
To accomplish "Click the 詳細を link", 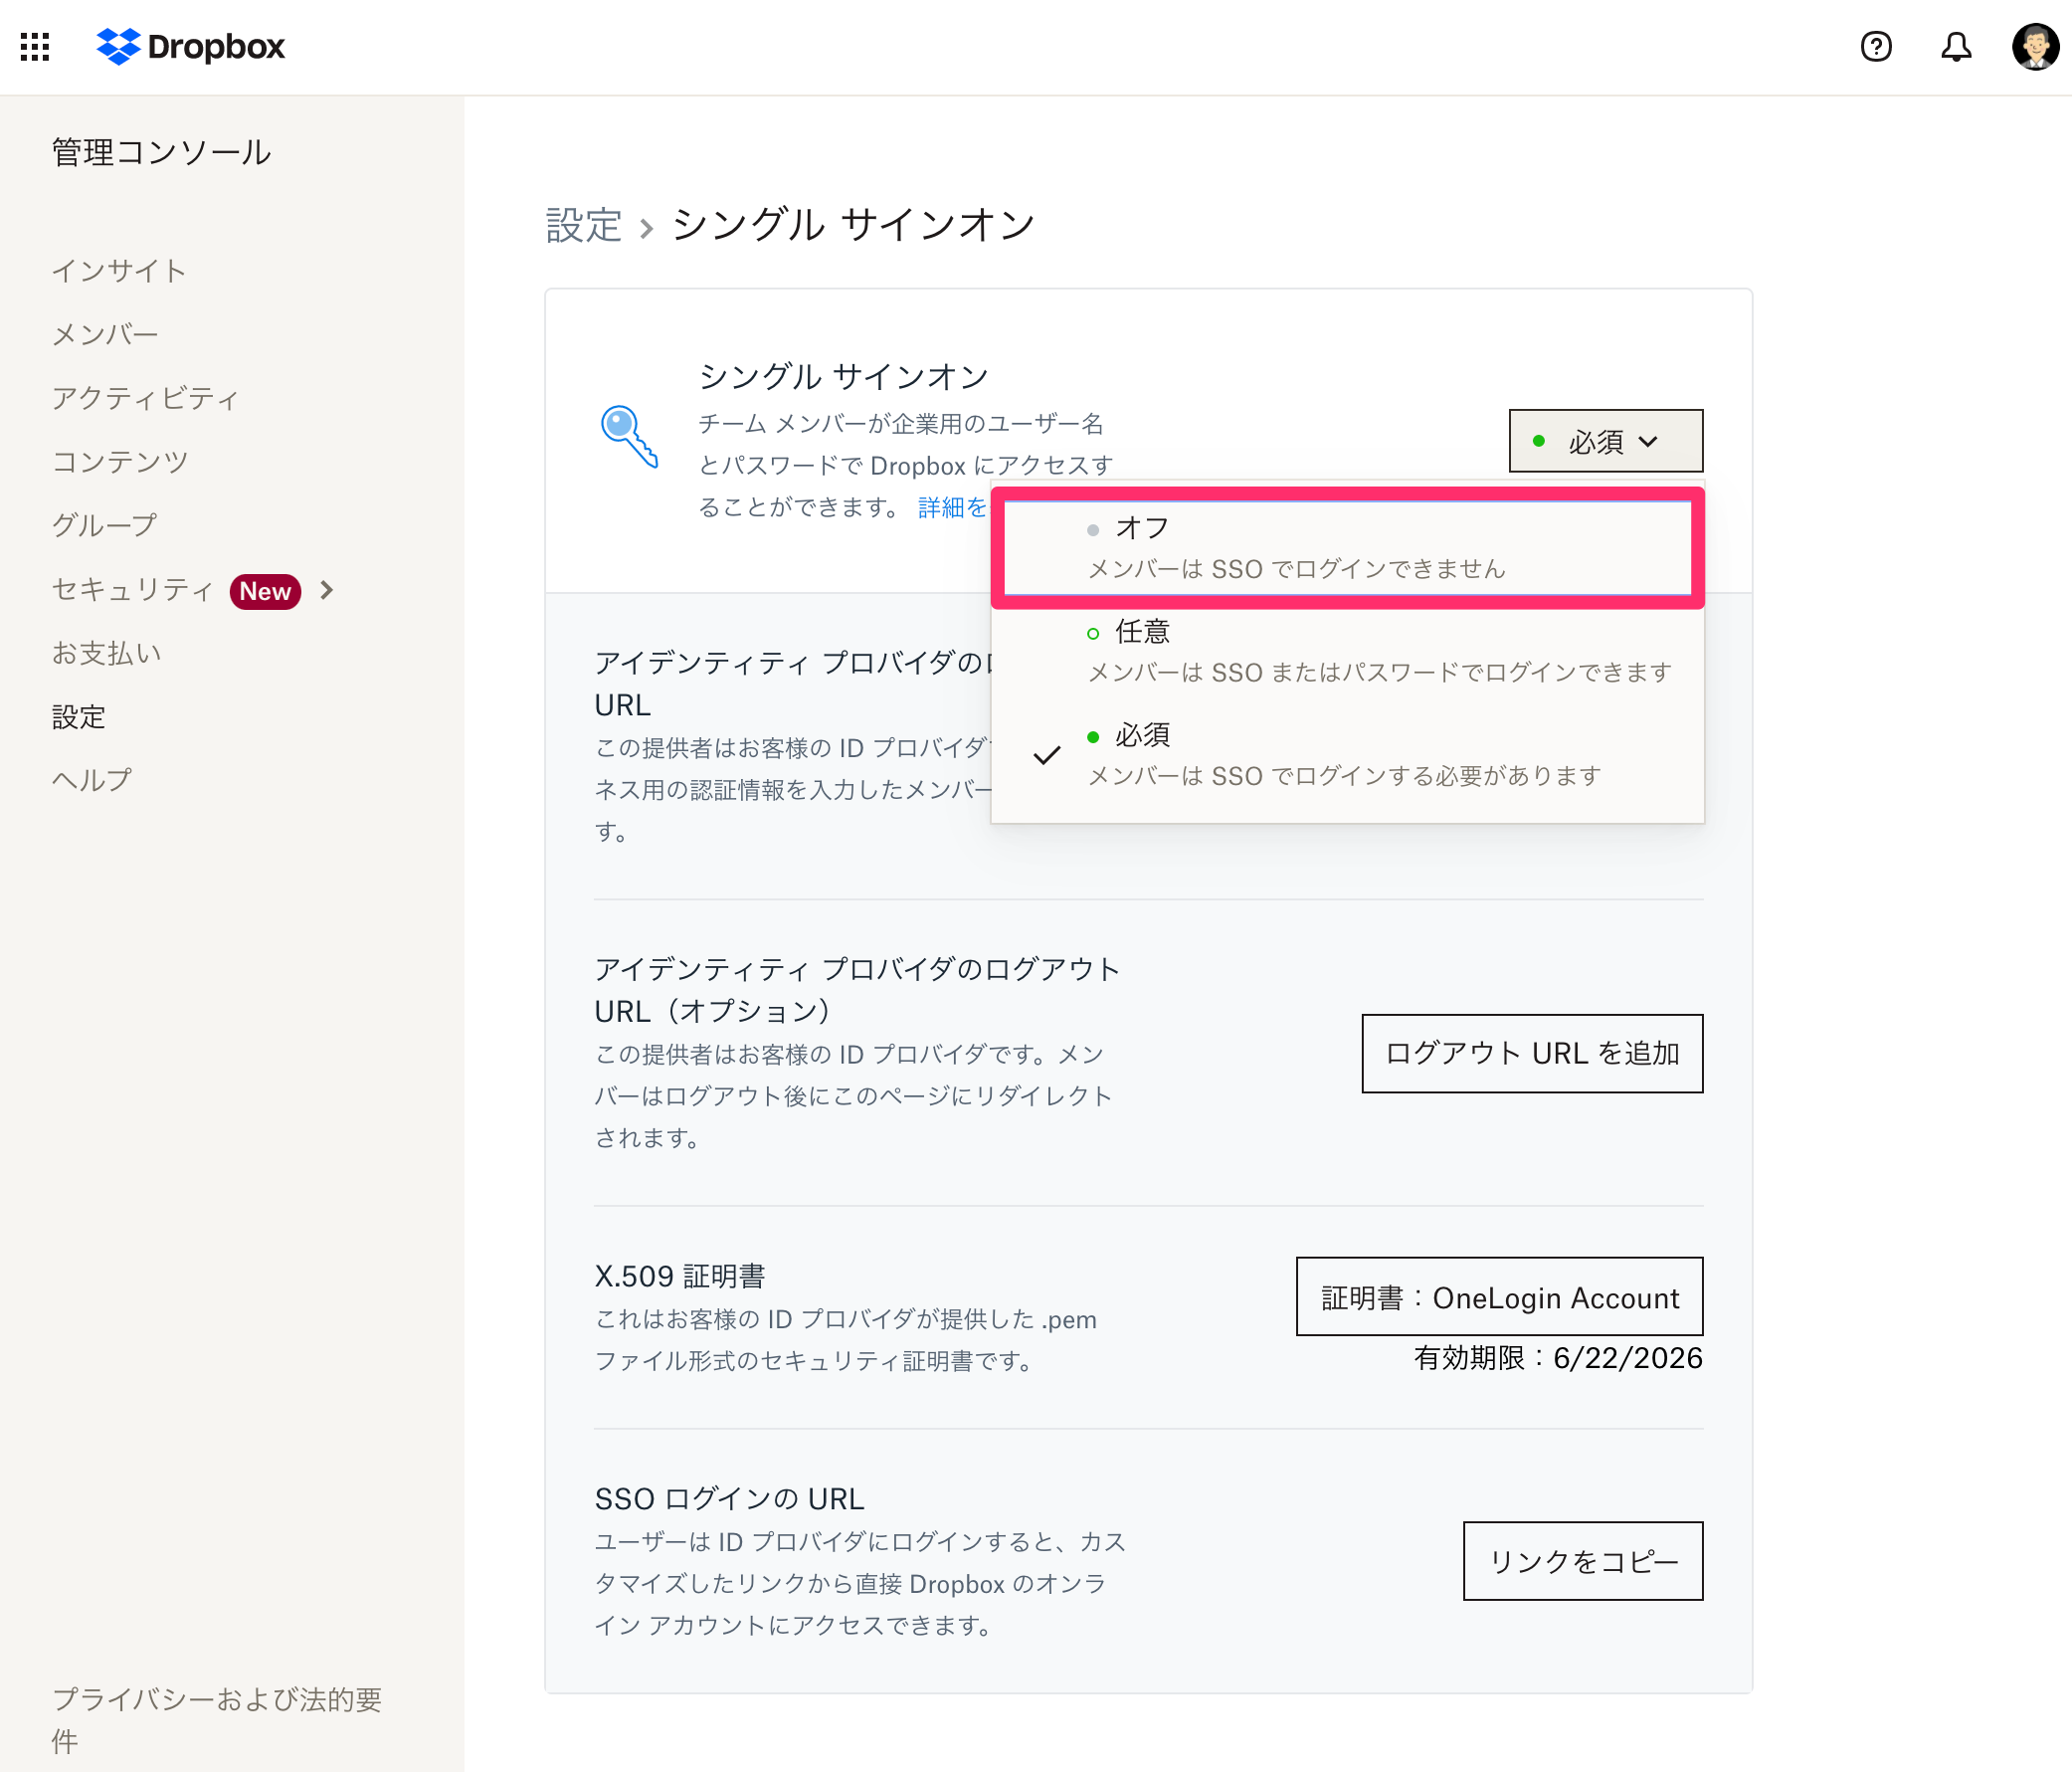I will click(x=953, y=508).
